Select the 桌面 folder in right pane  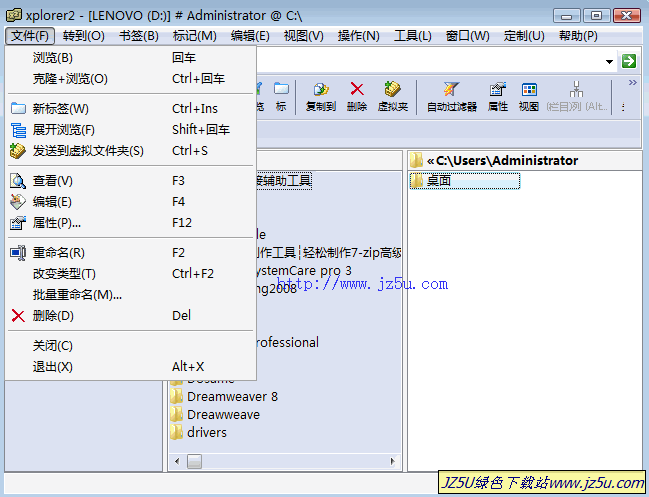438,181
